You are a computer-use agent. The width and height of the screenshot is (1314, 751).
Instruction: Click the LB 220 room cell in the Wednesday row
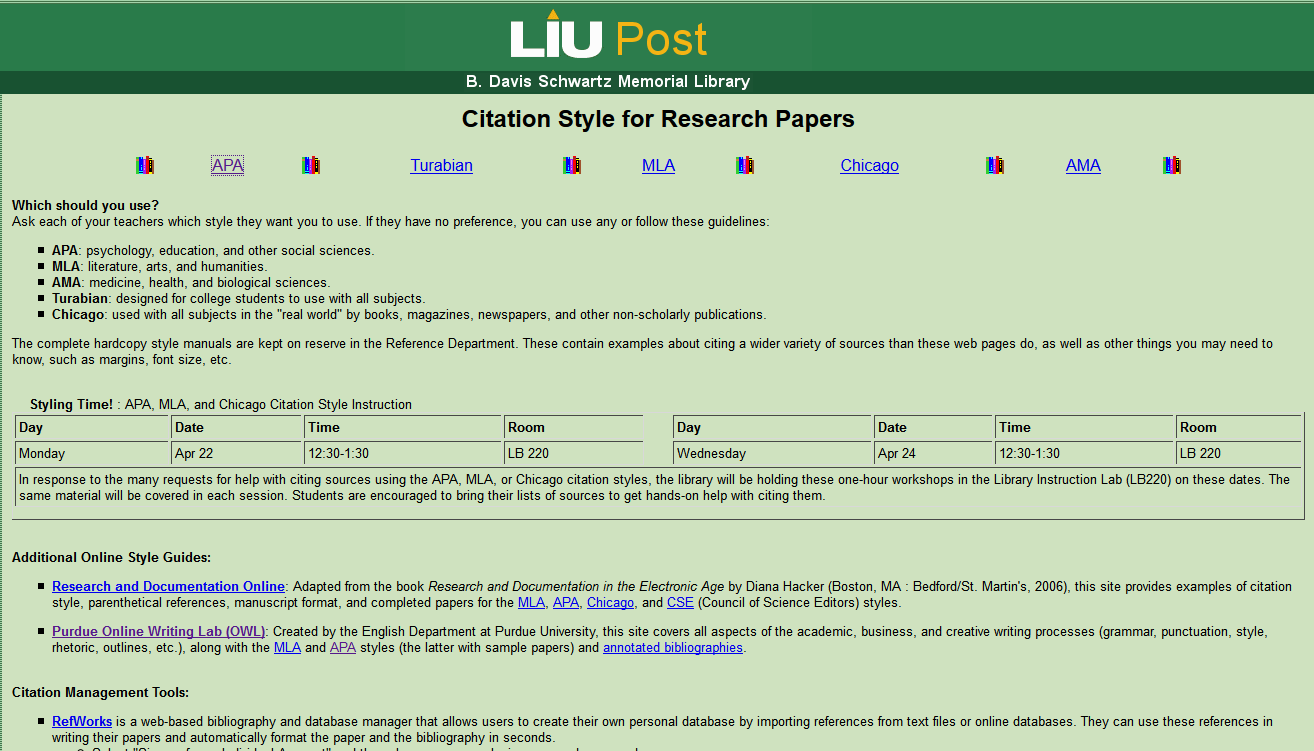pyautogui.click(x=1240, y=453)
